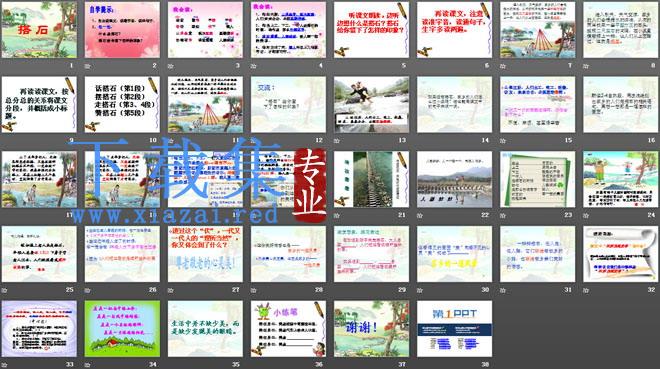Click the star icon beneath slide 26
Viewport: 660px width, 369px height.
coord(88,290)
